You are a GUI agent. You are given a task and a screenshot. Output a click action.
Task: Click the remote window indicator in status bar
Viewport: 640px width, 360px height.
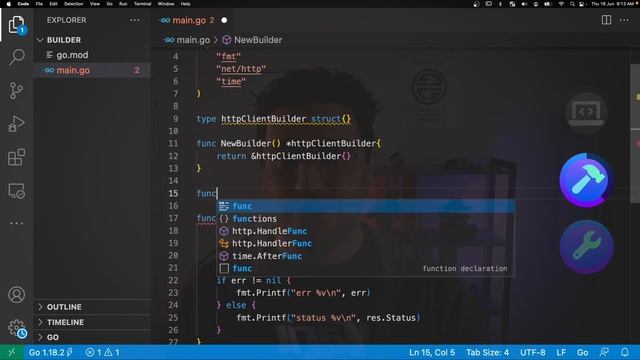12,352
